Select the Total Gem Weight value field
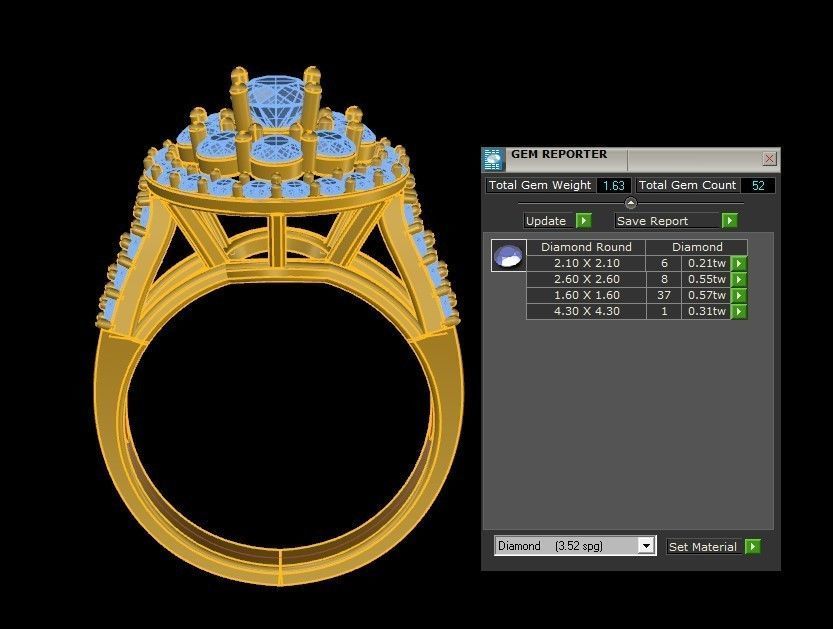 click(612, 185)
